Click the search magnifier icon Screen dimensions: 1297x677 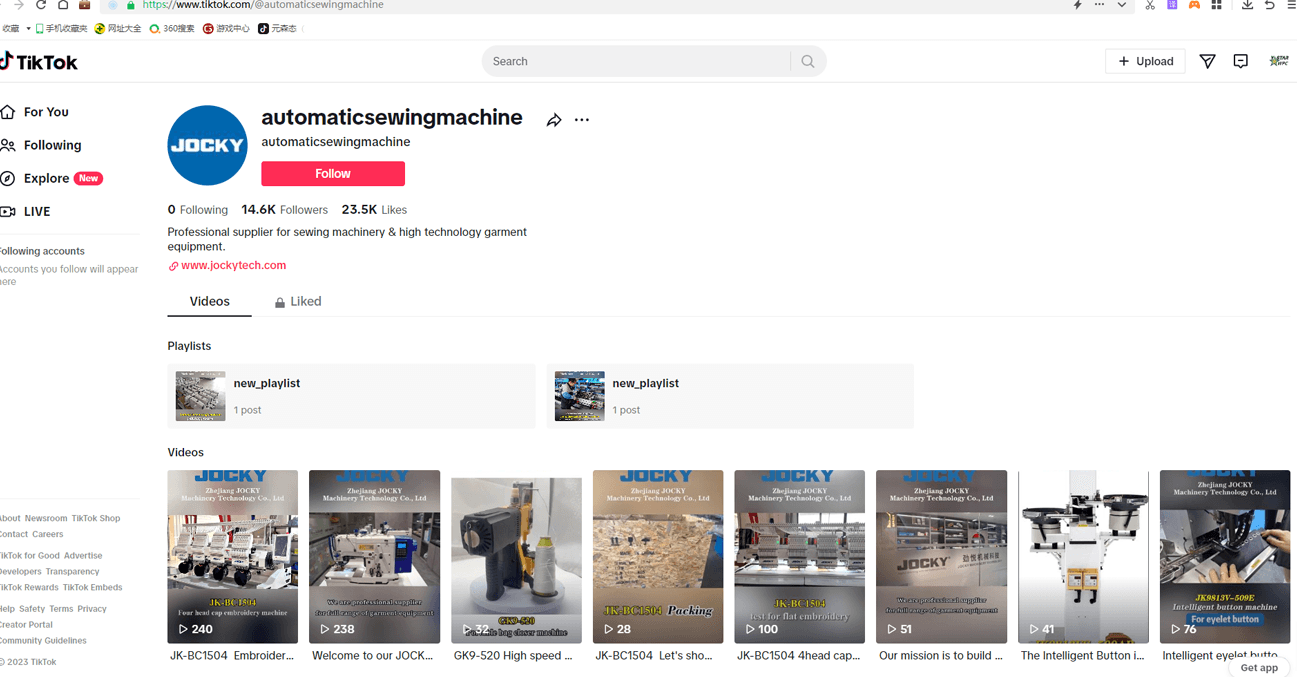808,62
